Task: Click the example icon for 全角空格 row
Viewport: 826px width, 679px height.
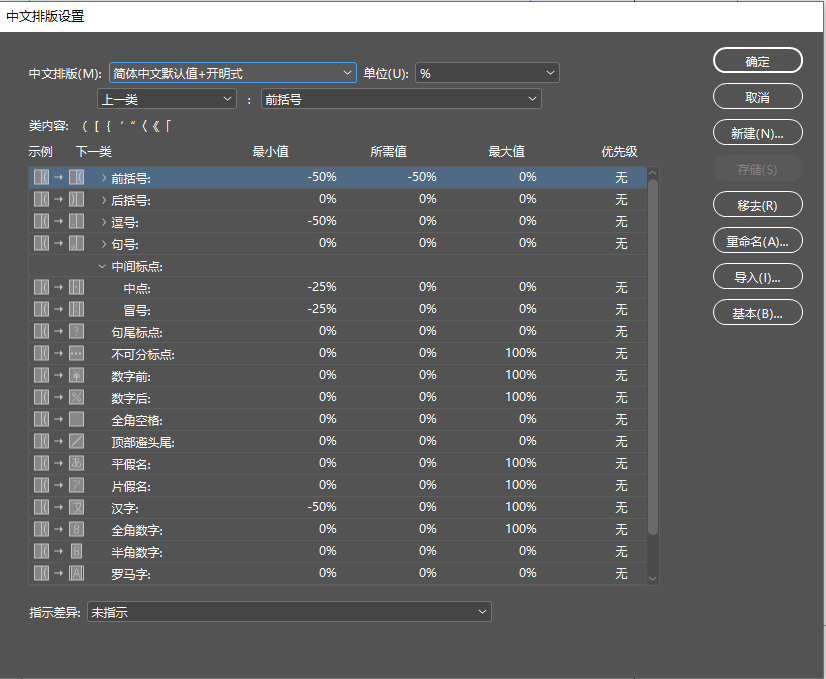Action: pos(59,420)
